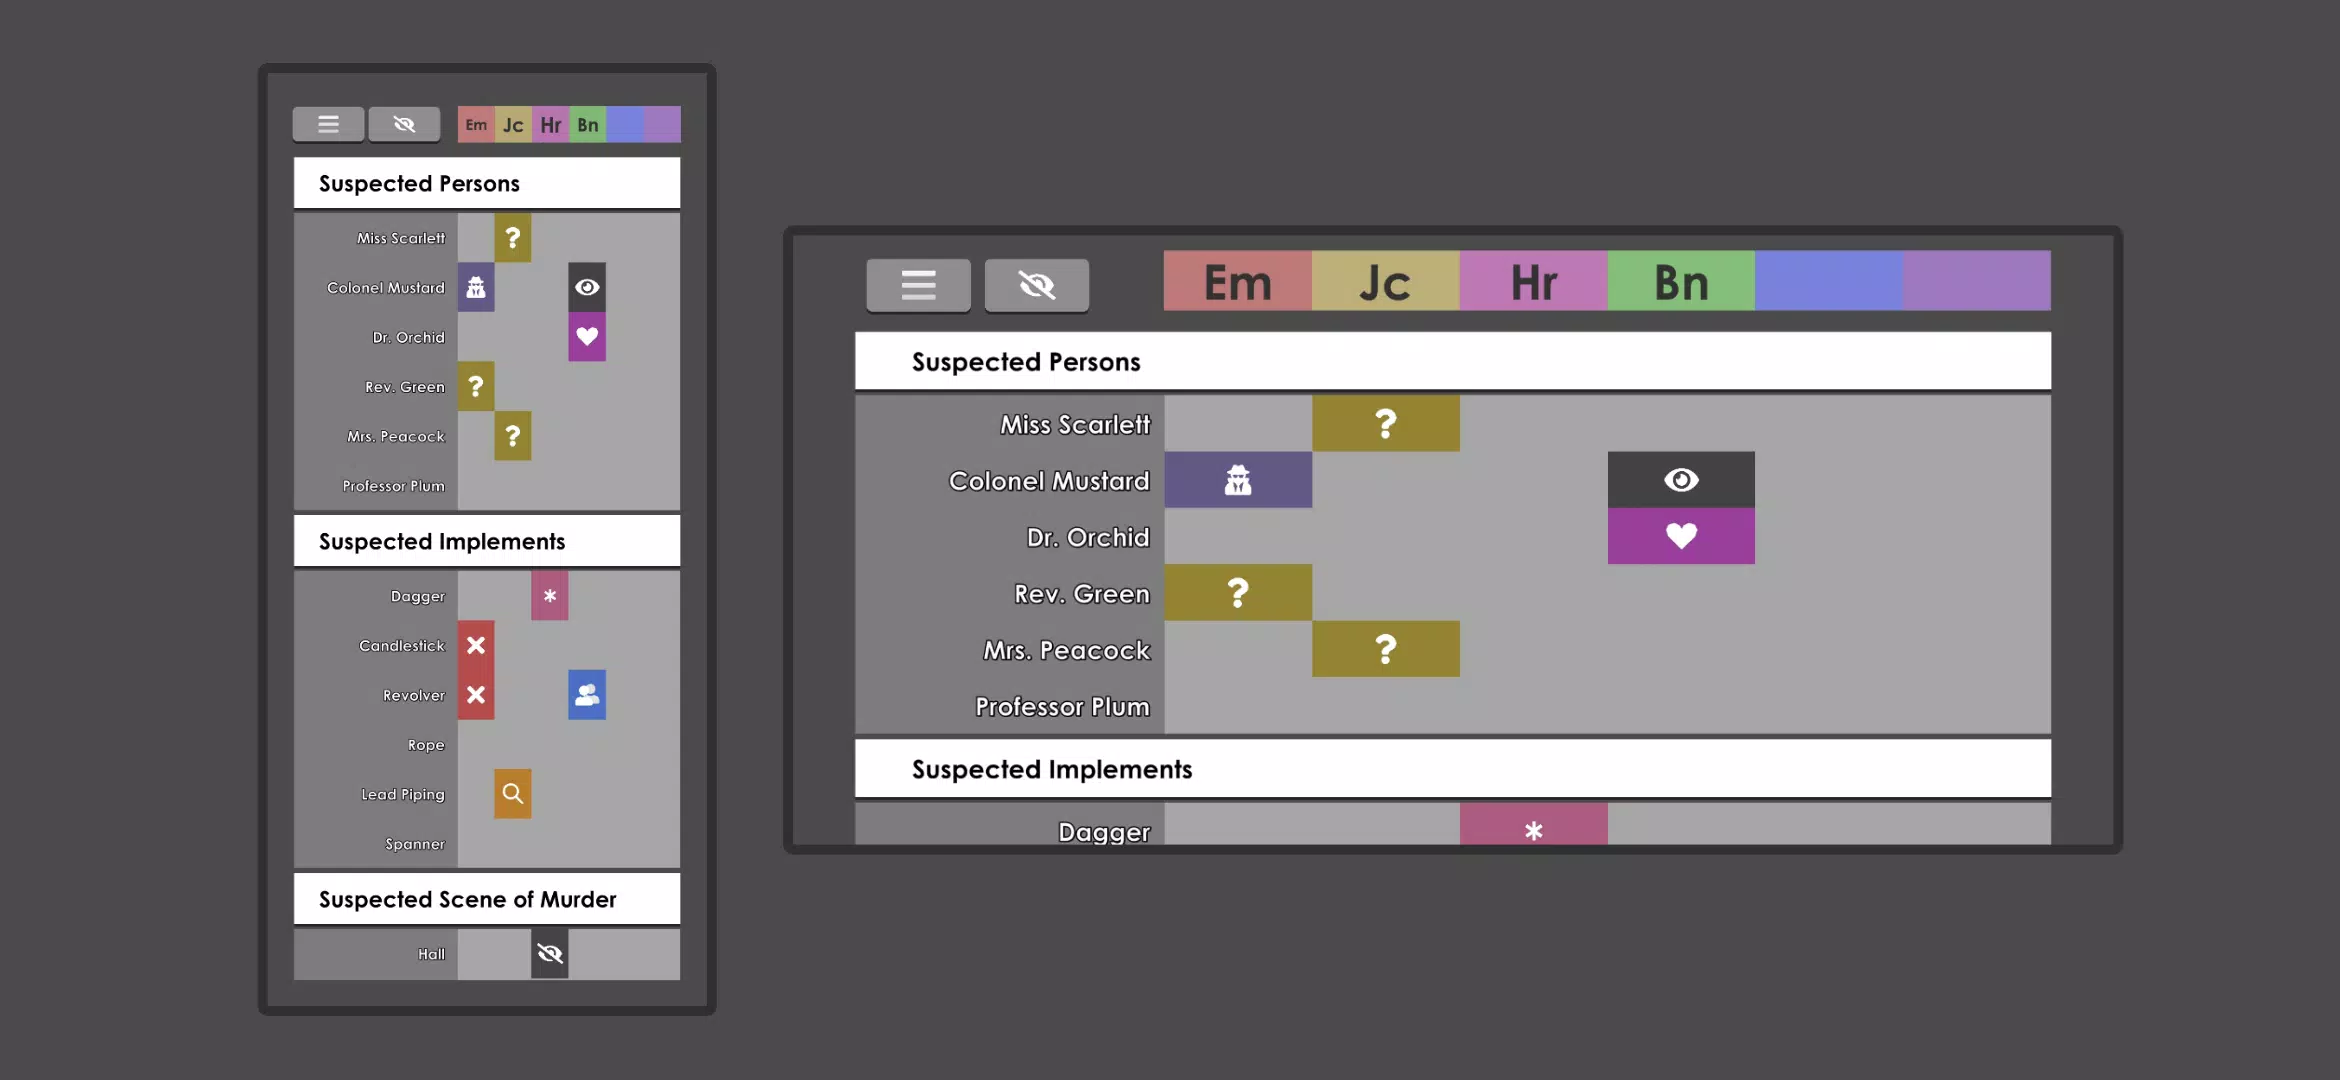This screenshot has height=1080, width=2340.
Task: Toggle visibility using the eye-strikethrough button large panel
Action: coord(1036,283)
